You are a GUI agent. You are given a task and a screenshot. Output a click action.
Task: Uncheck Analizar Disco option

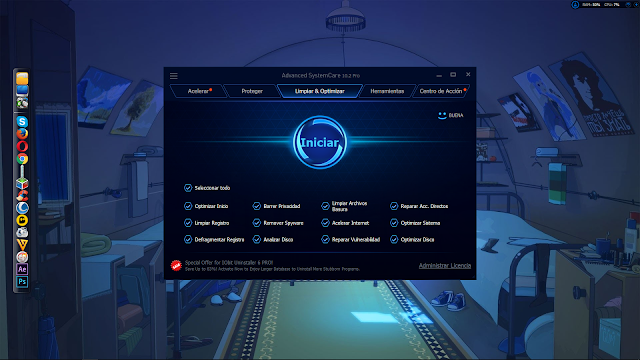point(257,240)
